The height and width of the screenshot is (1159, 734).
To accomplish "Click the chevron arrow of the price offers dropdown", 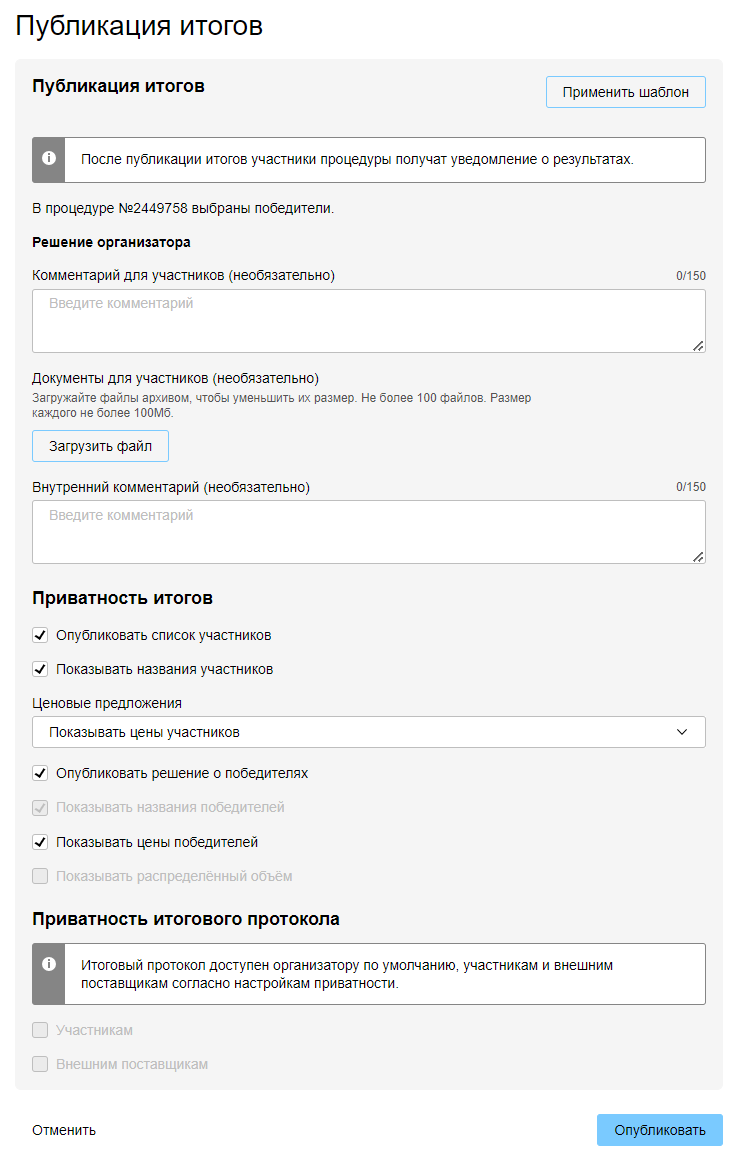I will coord(682,732).
